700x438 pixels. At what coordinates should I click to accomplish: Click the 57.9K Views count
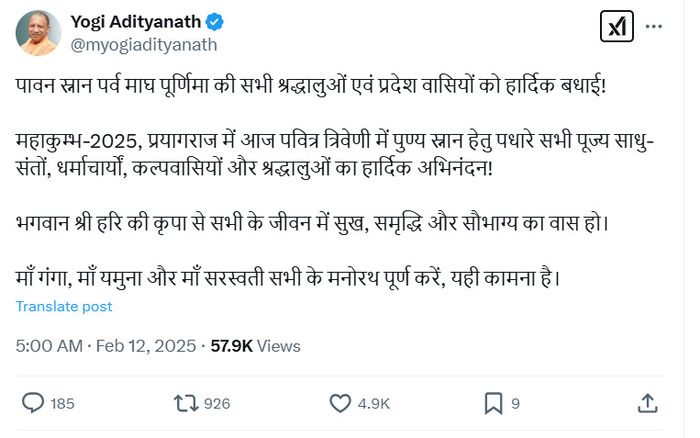point(256,346)
